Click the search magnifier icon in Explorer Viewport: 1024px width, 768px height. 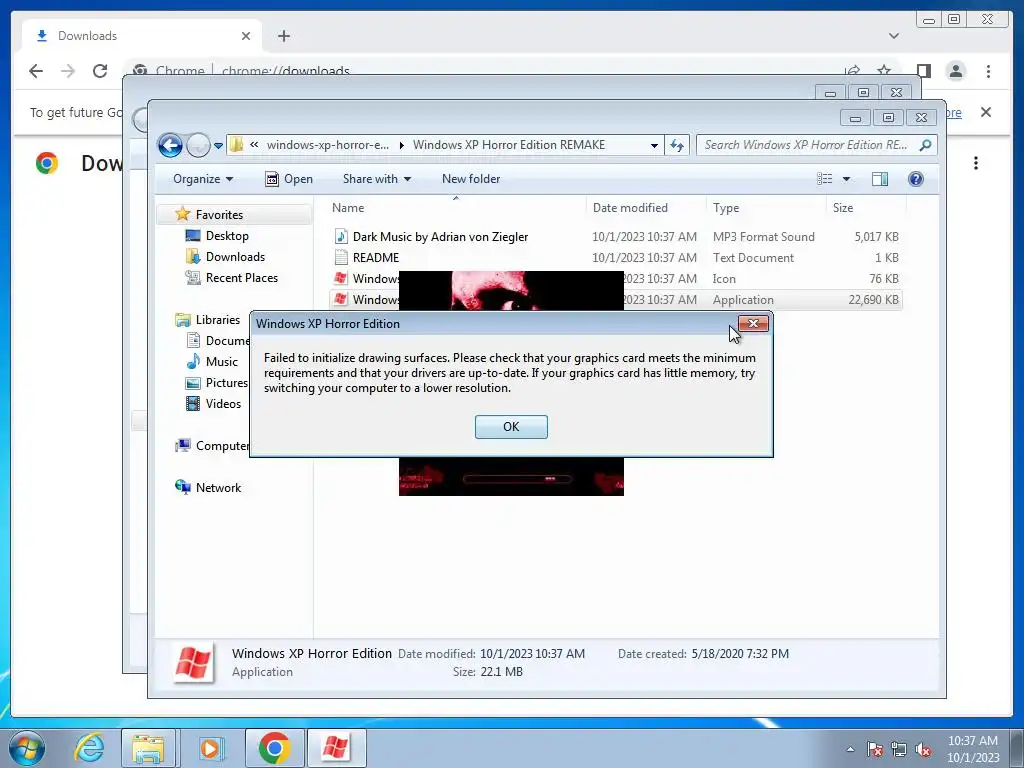pos(925,145)
